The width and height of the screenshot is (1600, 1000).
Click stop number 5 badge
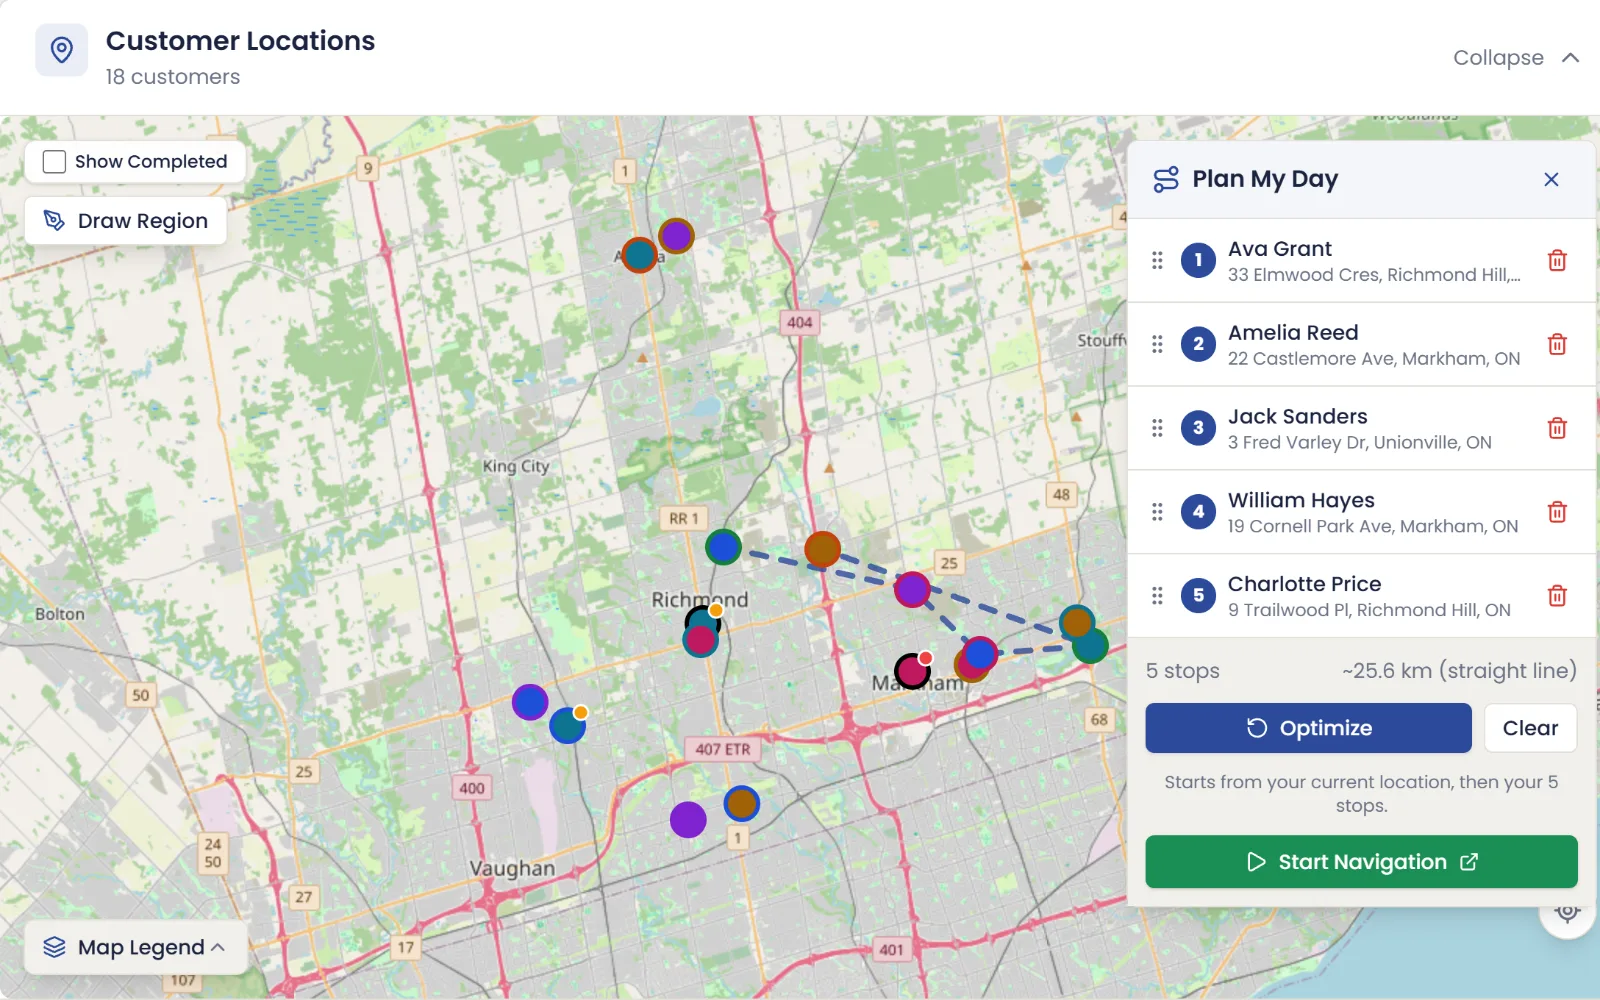click(x=1198, y=596)
